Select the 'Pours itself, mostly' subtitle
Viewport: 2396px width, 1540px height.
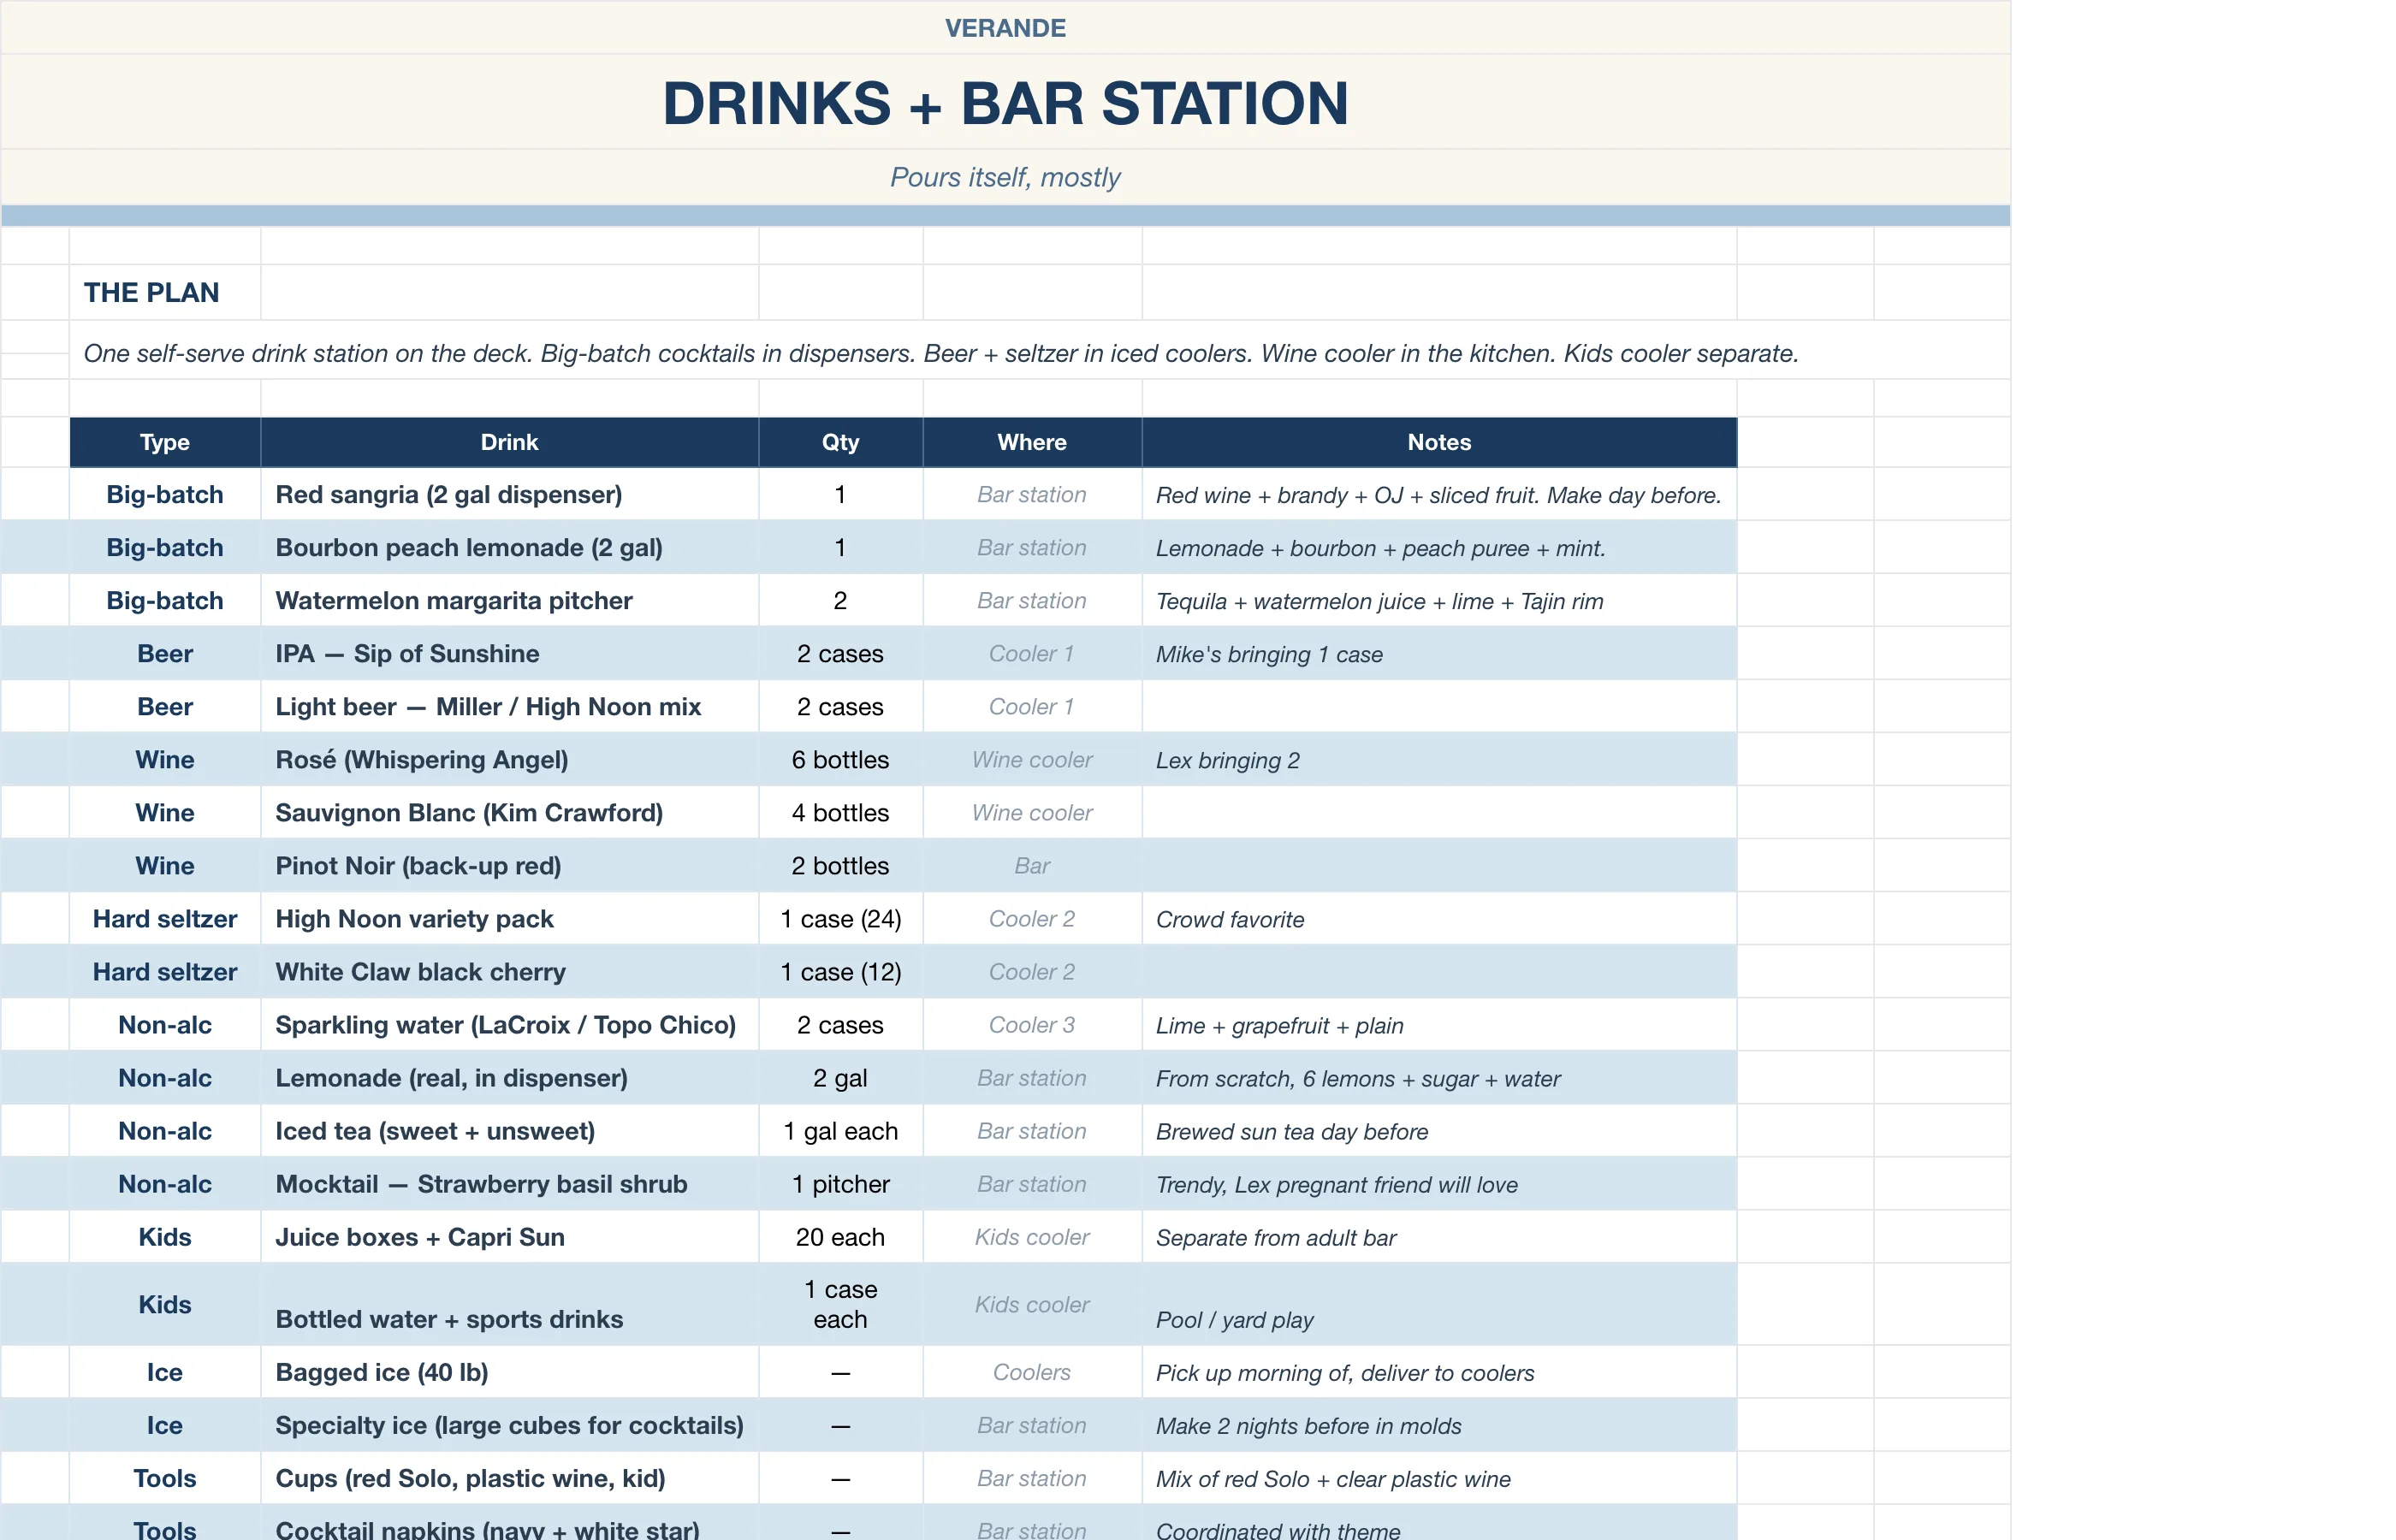click(x=1005, y=177)
